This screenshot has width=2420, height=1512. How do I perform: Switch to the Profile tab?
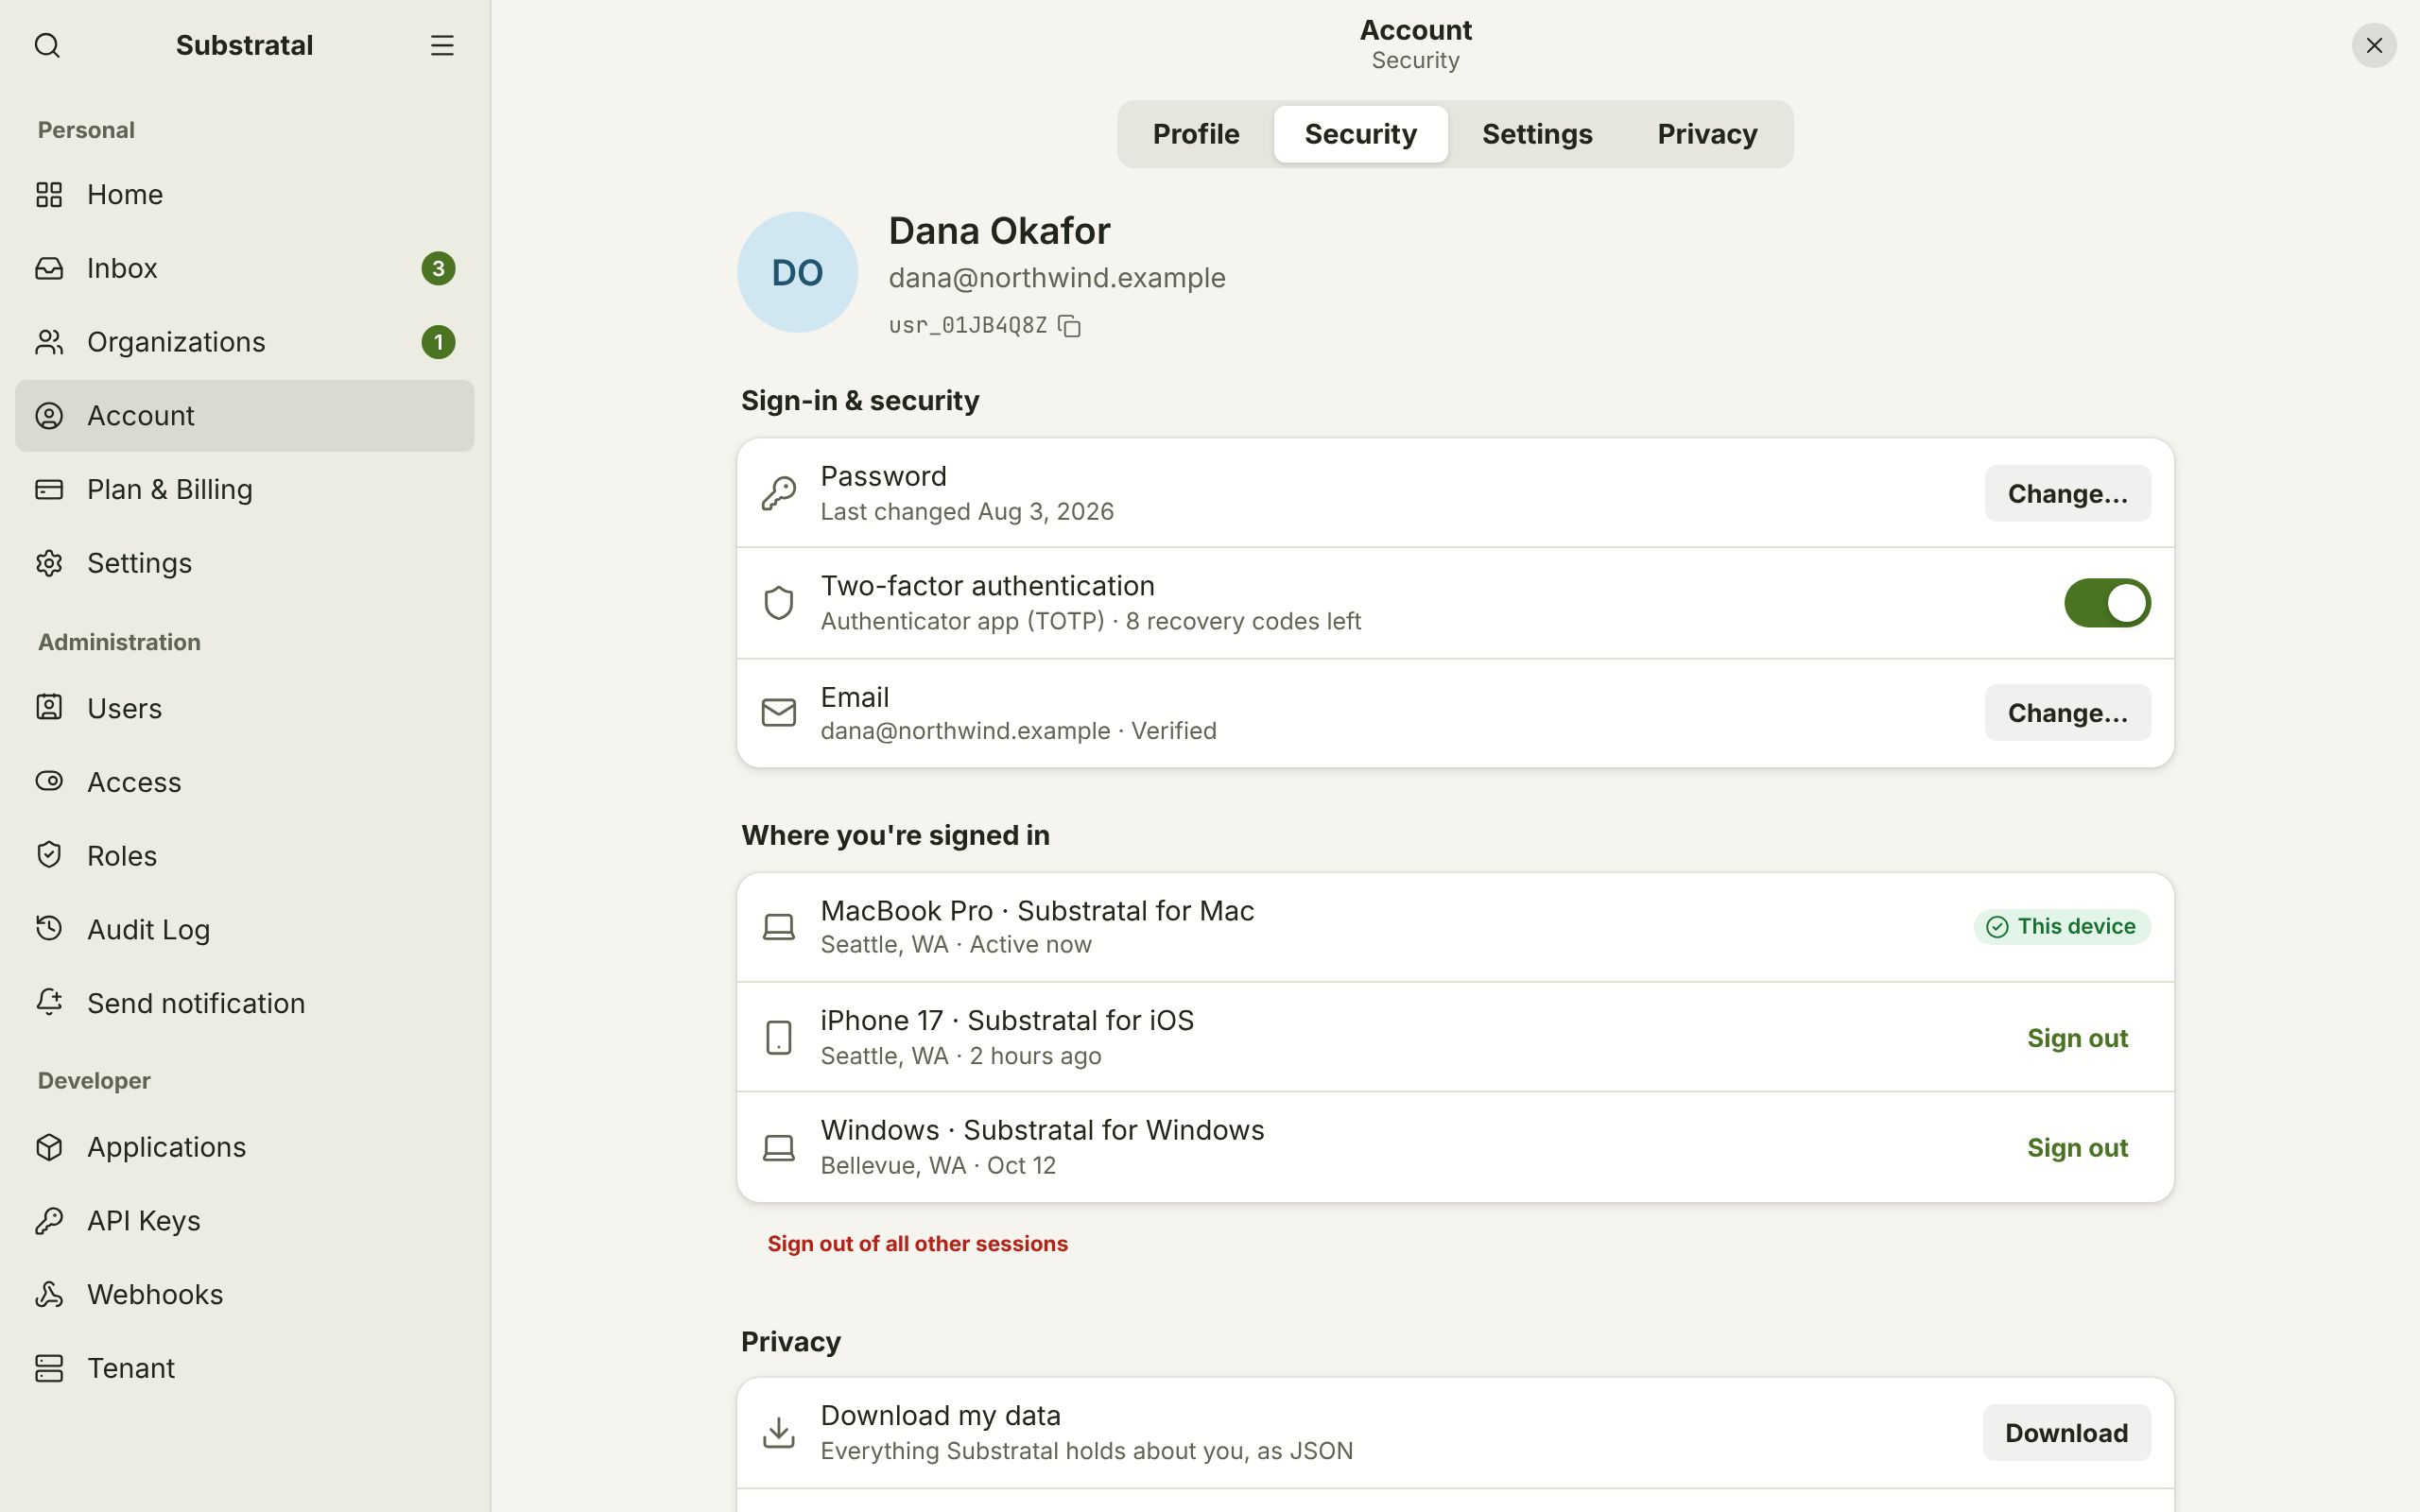click(1195, 134)
